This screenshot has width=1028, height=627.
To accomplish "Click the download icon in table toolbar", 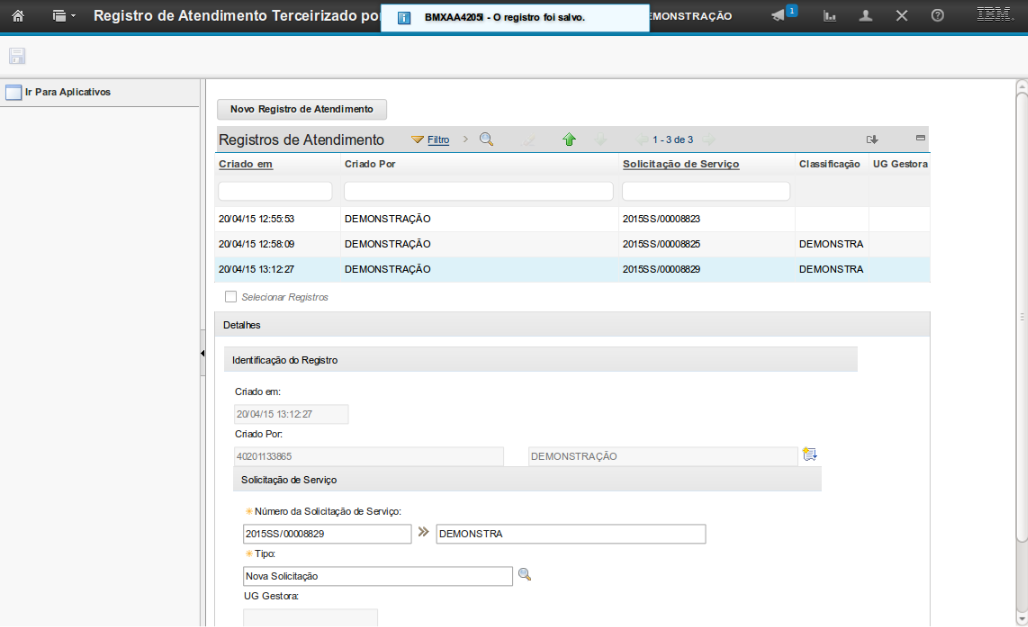I will pos(872,140).
